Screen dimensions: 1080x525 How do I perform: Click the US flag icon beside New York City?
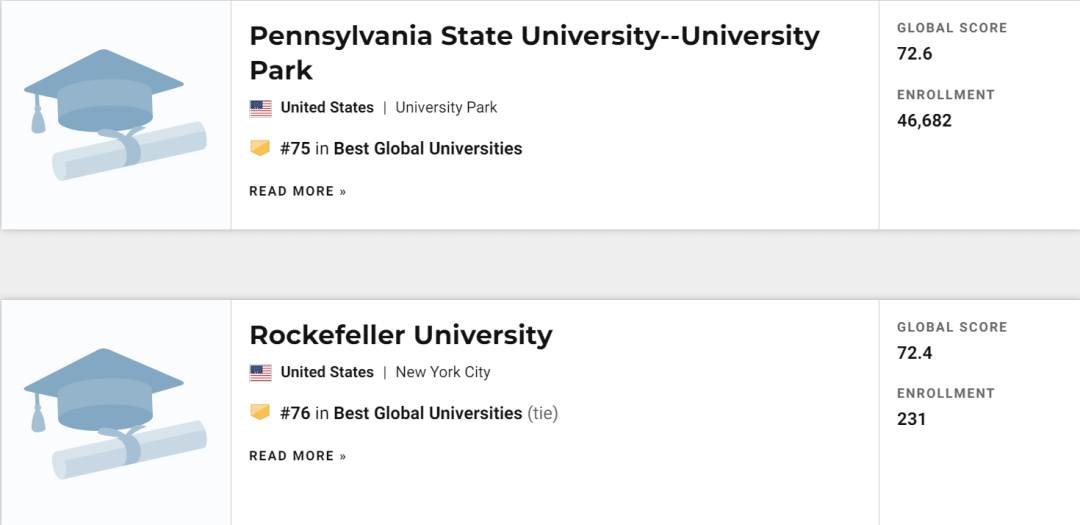(x=260, y=373)
